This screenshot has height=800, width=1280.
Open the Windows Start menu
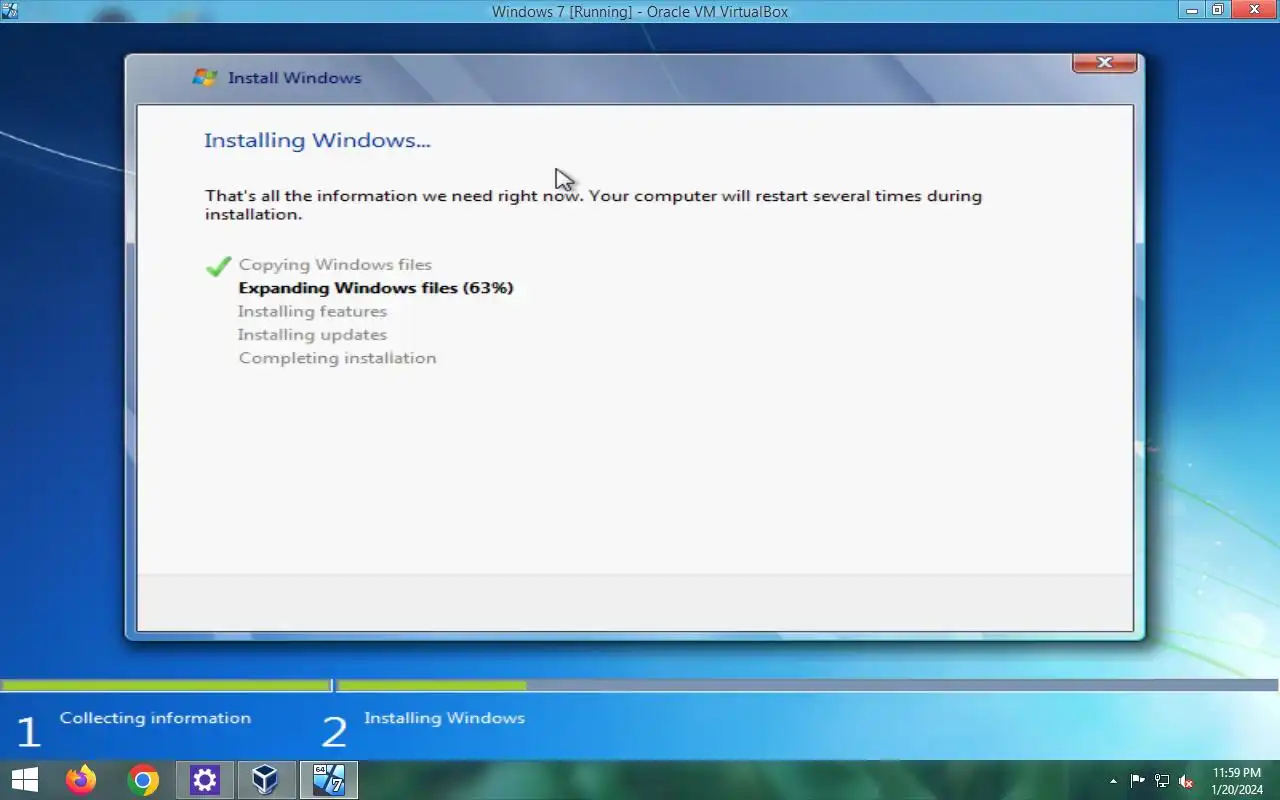coord(24,780)
